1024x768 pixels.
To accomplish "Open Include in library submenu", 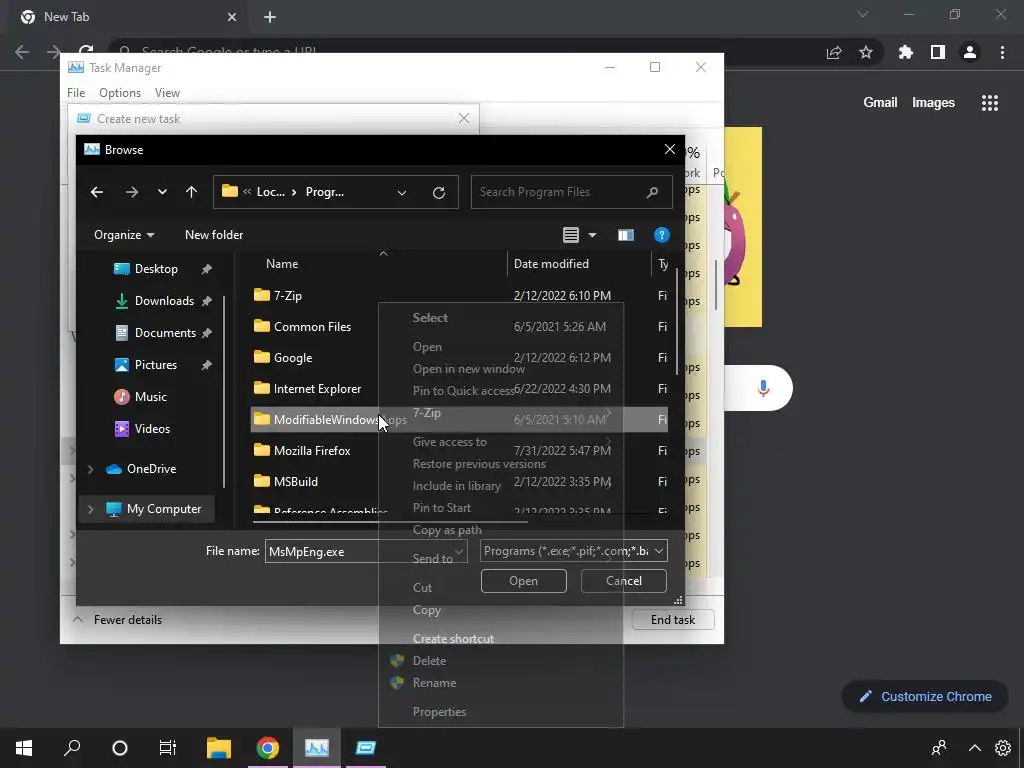I will [x=456, y=486].
